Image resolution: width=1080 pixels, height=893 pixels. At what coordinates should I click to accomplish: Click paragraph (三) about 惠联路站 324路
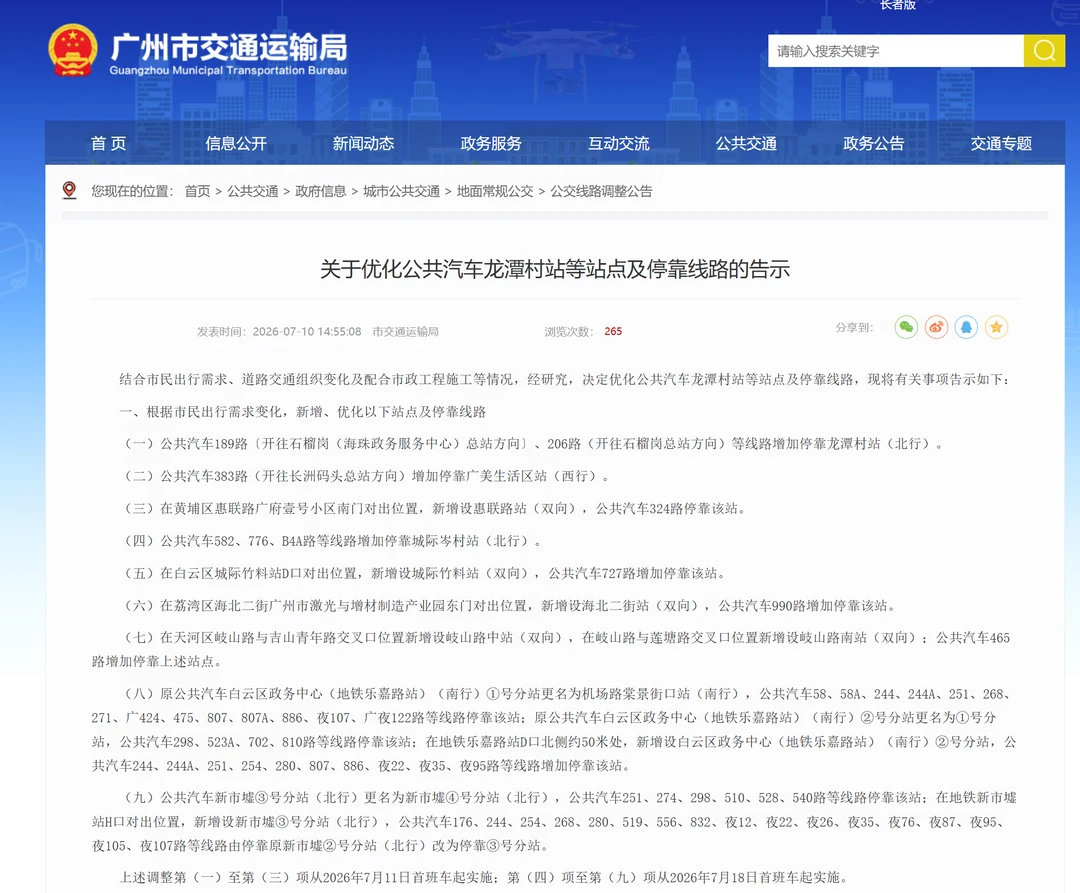pyautogui.click(x=434, y=509)
